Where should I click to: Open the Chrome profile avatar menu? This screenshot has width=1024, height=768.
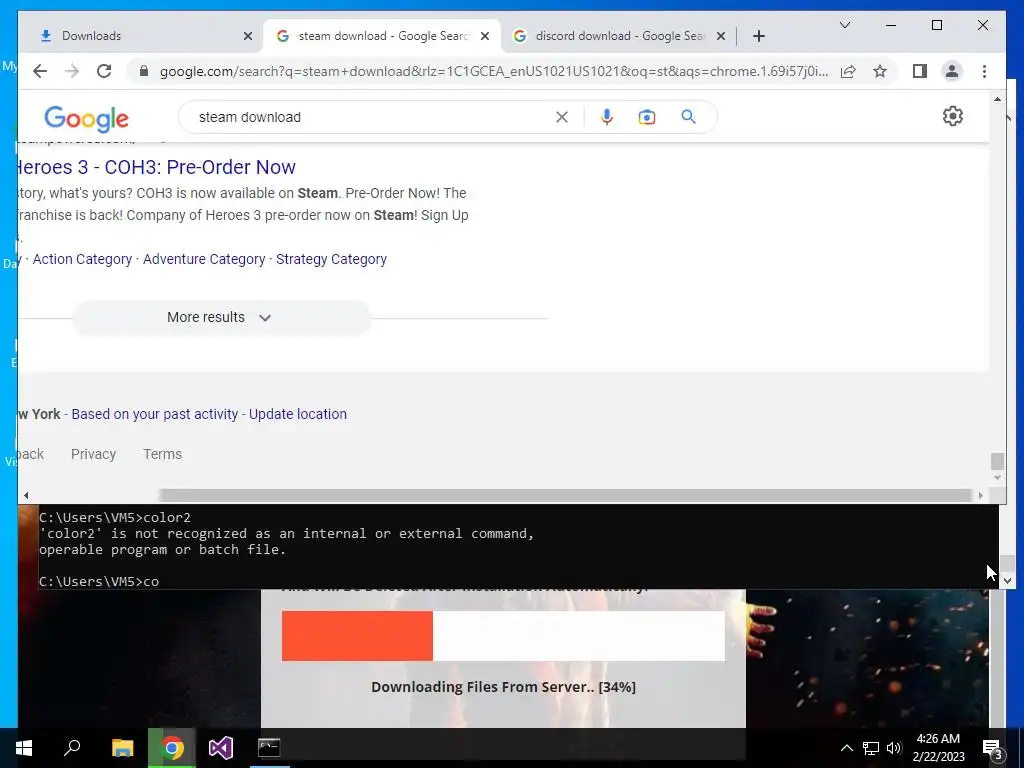[x=952, y=71]
